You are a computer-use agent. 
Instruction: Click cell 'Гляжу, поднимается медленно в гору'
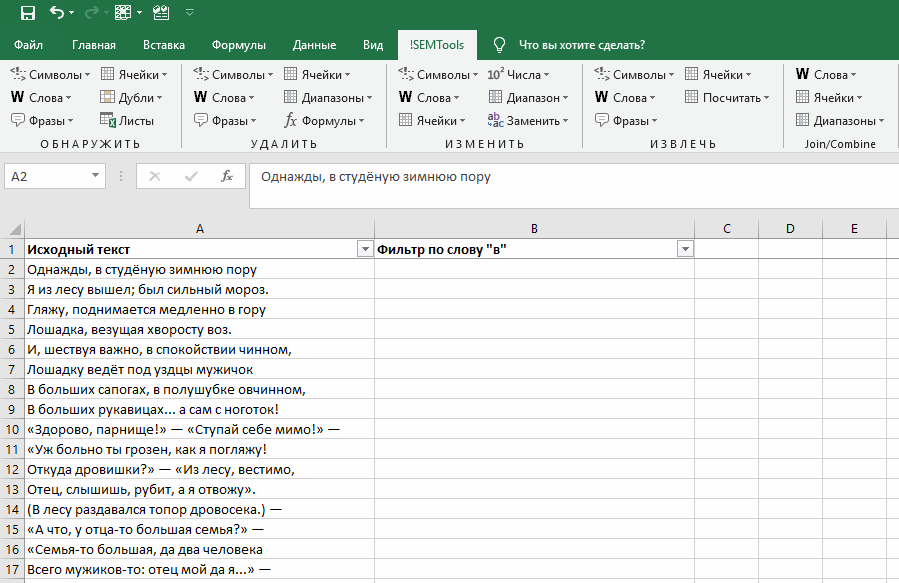(200, 310)
